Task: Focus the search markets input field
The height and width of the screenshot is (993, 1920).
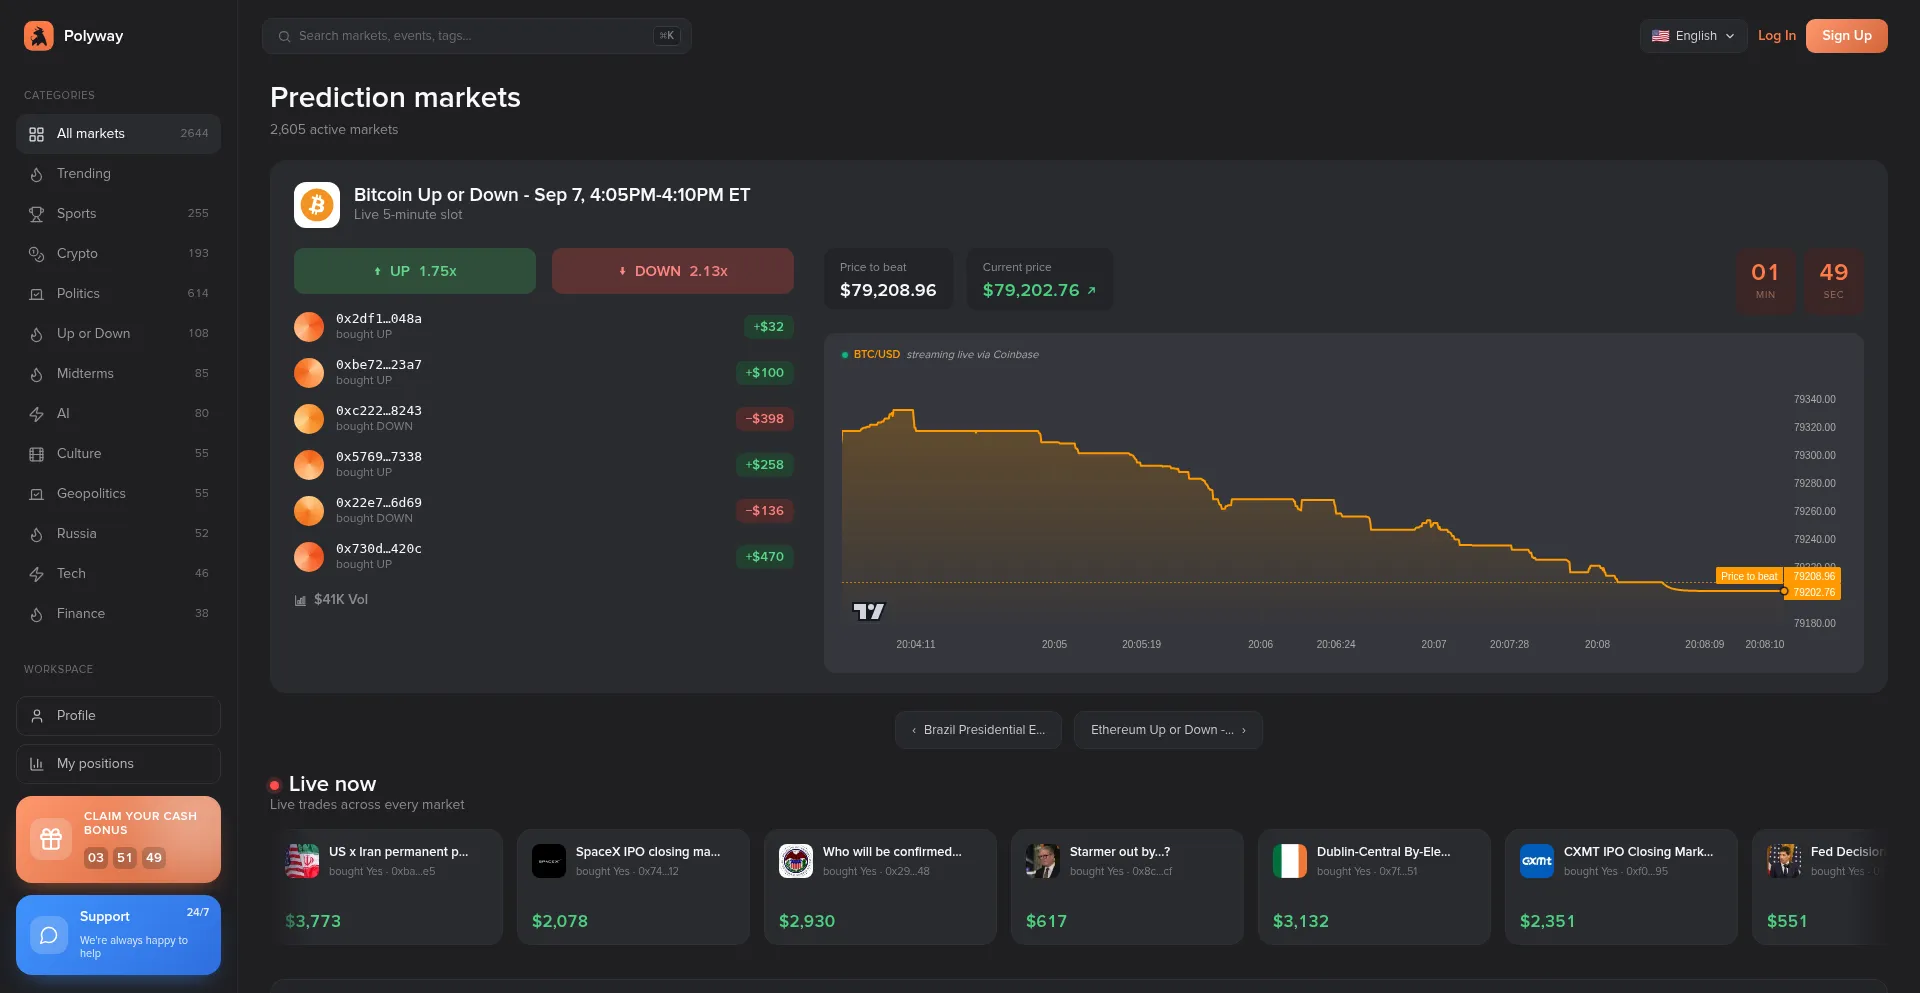Action: (x=477, y=36)
